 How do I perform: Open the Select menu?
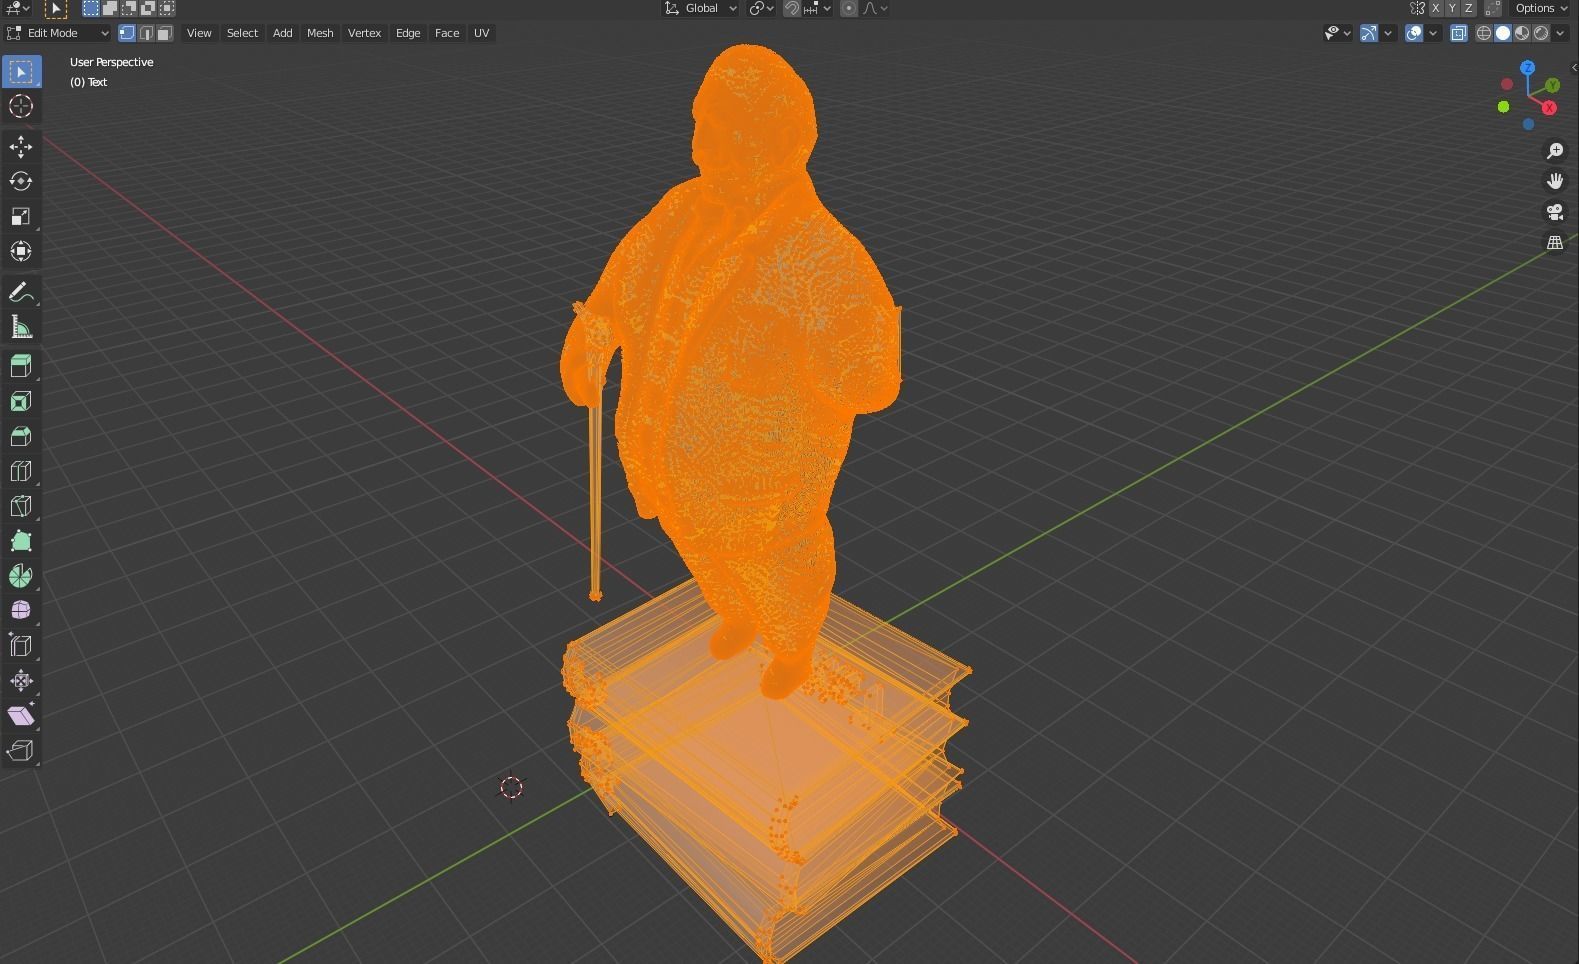pyautogui.click(x=242, y=33)
